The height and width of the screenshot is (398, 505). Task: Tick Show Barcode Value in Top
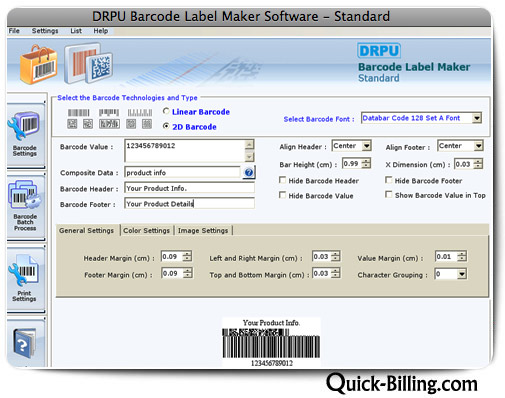click(x=388, y=194)
